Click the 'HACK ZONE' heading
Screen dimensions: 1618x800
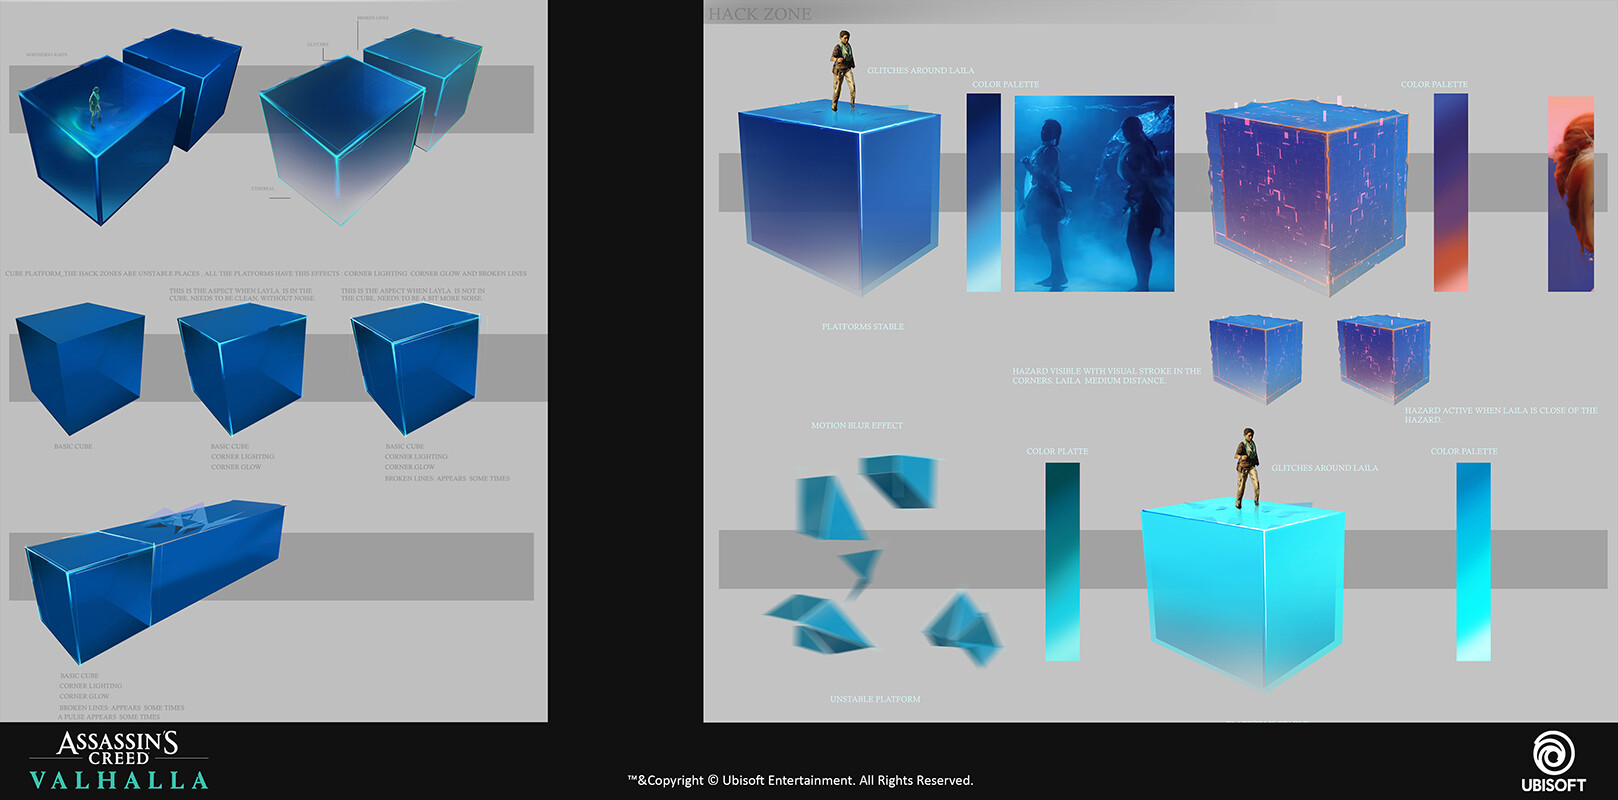760,14
